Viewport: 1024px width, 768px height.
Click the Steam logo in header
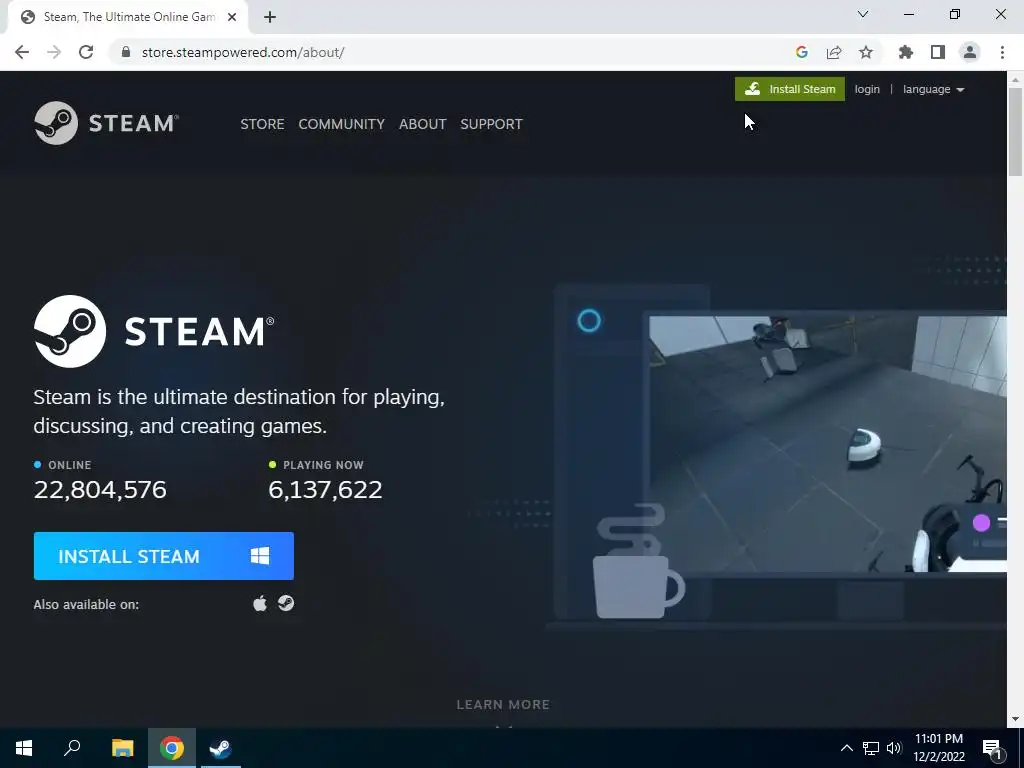[106, 123]
